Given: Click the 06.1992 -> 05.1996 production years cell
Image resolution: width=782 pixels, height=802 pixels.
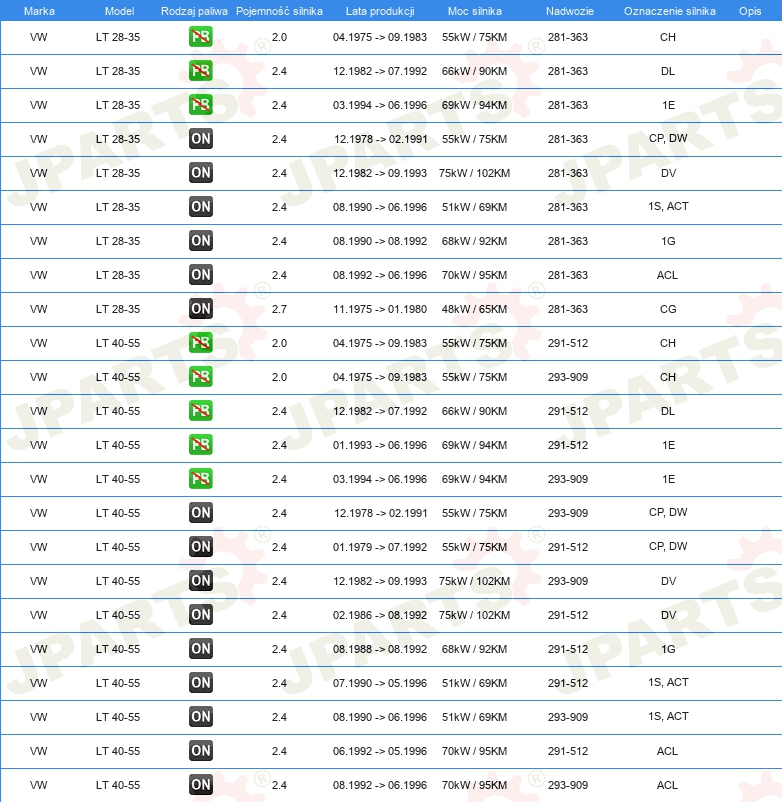Looking at the screenshot, I should (380, 751).
